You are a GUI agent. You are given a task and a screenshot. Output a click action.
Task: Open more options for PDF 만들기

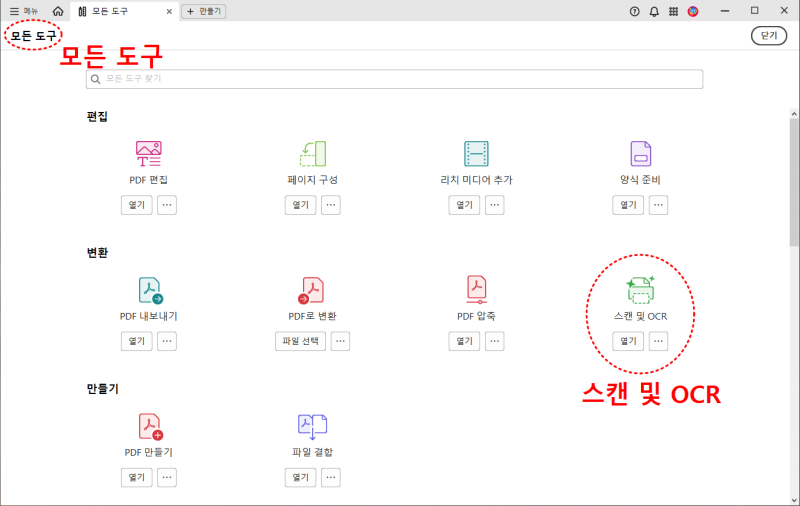pos(167,477)
